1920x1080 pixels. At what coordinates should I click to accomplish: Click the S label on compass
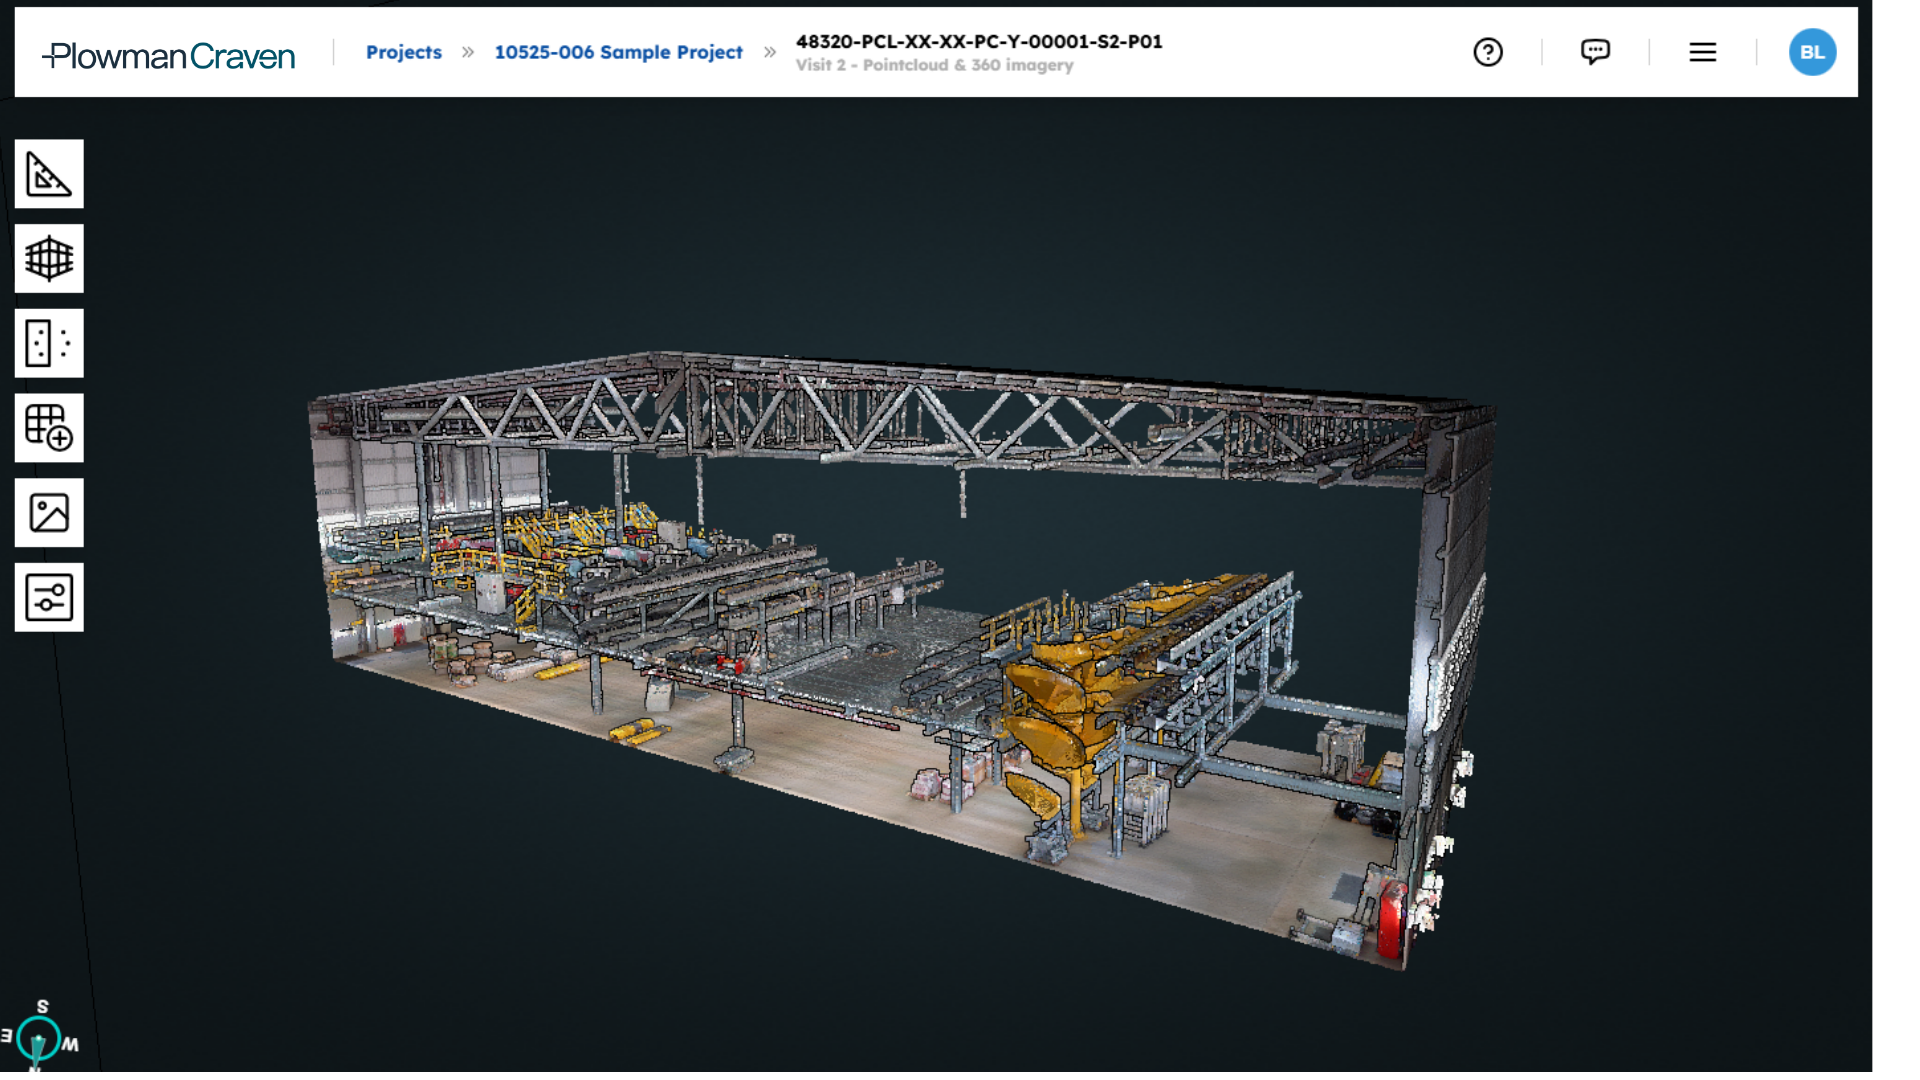click(x=42, y=1006)
